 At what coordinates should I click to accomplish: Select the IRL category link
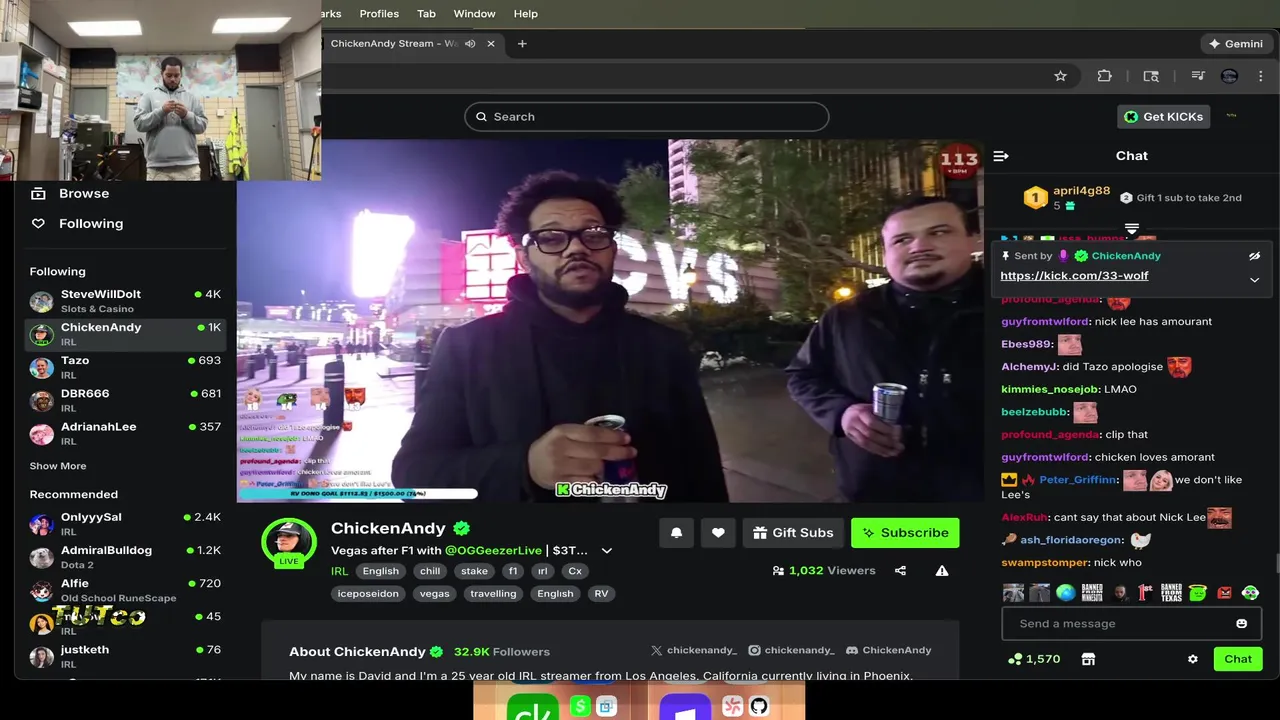click(339, 571)
